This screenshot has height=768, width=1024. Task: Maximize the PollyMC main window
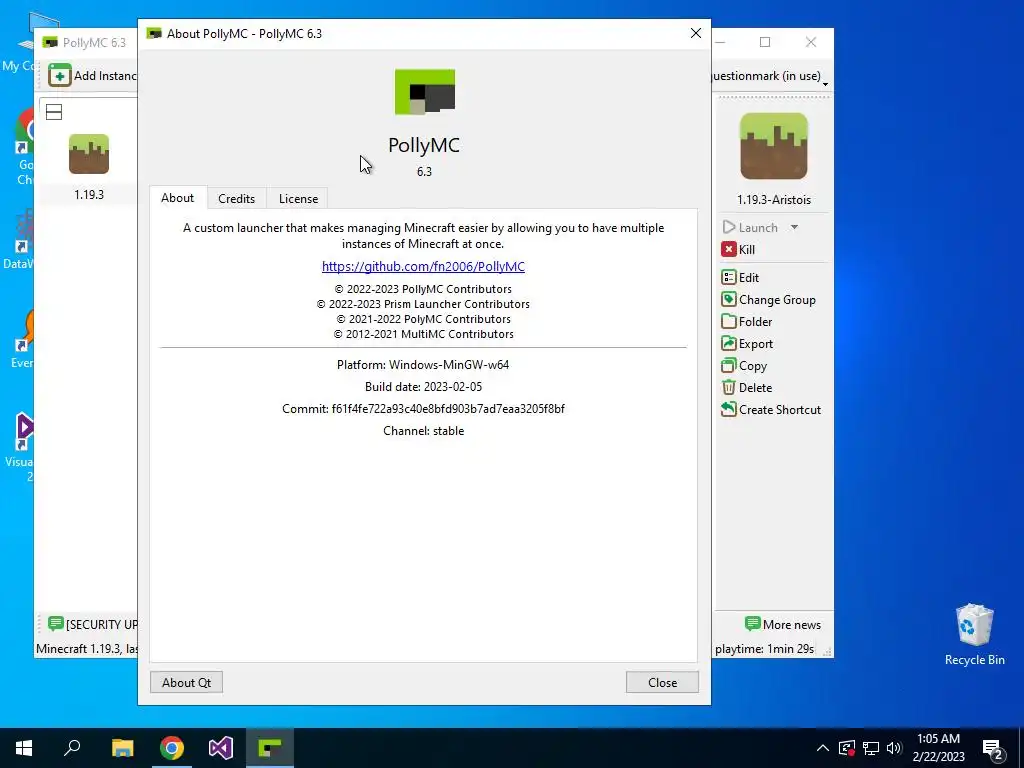(765, 42)
